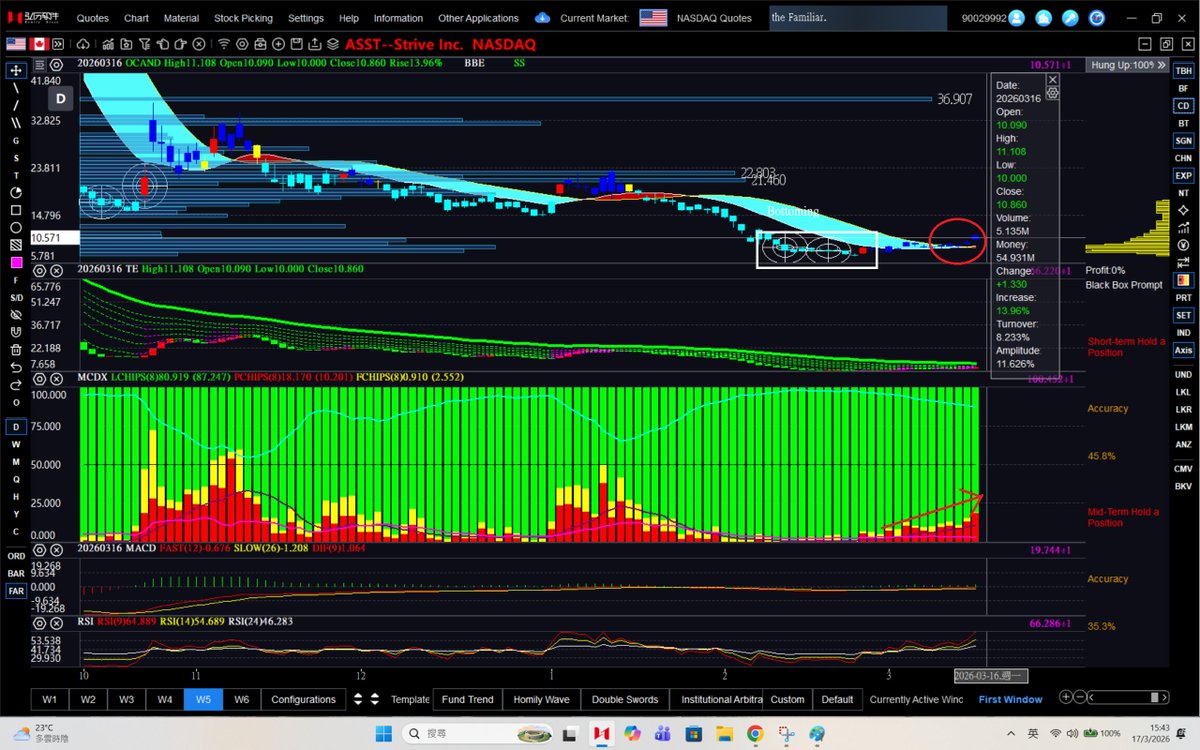1200x750 pixels.
Task: Open Chrome from the taskbar
Action: click(x=755, y=733)
